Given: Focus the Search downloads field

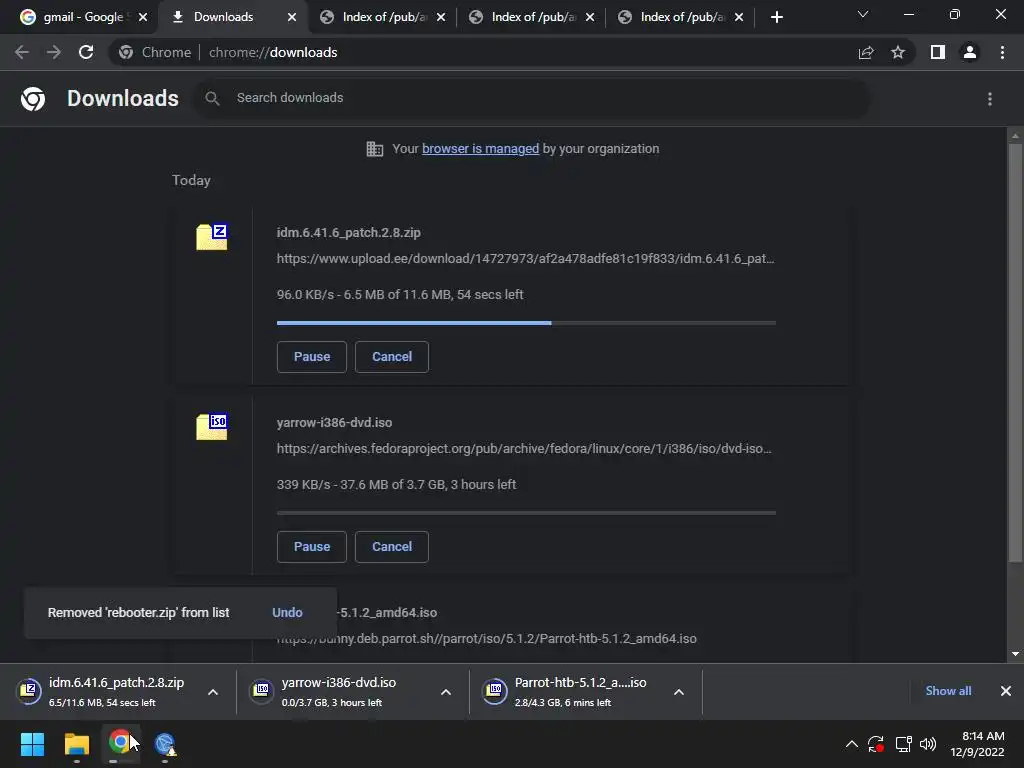Looking at the screenshot, I should coord(532,98).
